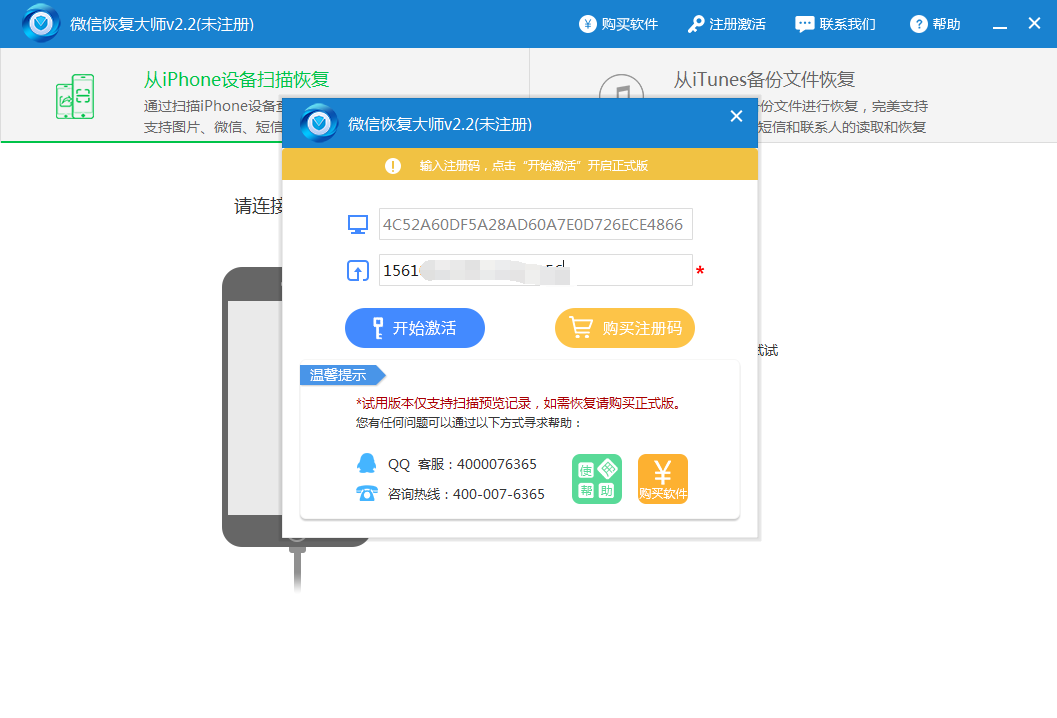1057x718 pixels.
Task: Click the green phone scan icon
Action: [75, 96]
